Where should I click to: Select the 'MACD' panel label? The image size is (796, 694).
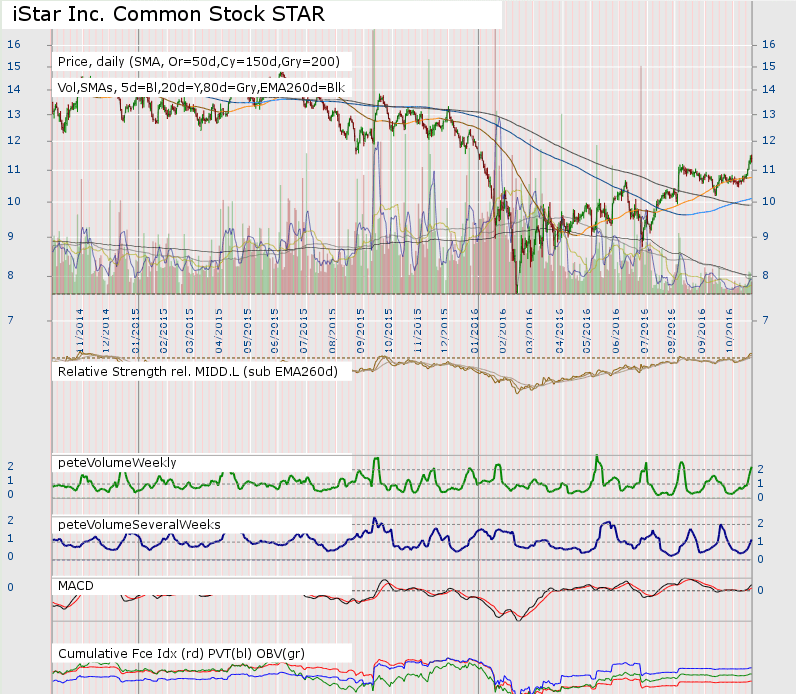pyautogui.click(x=76, y=586)
